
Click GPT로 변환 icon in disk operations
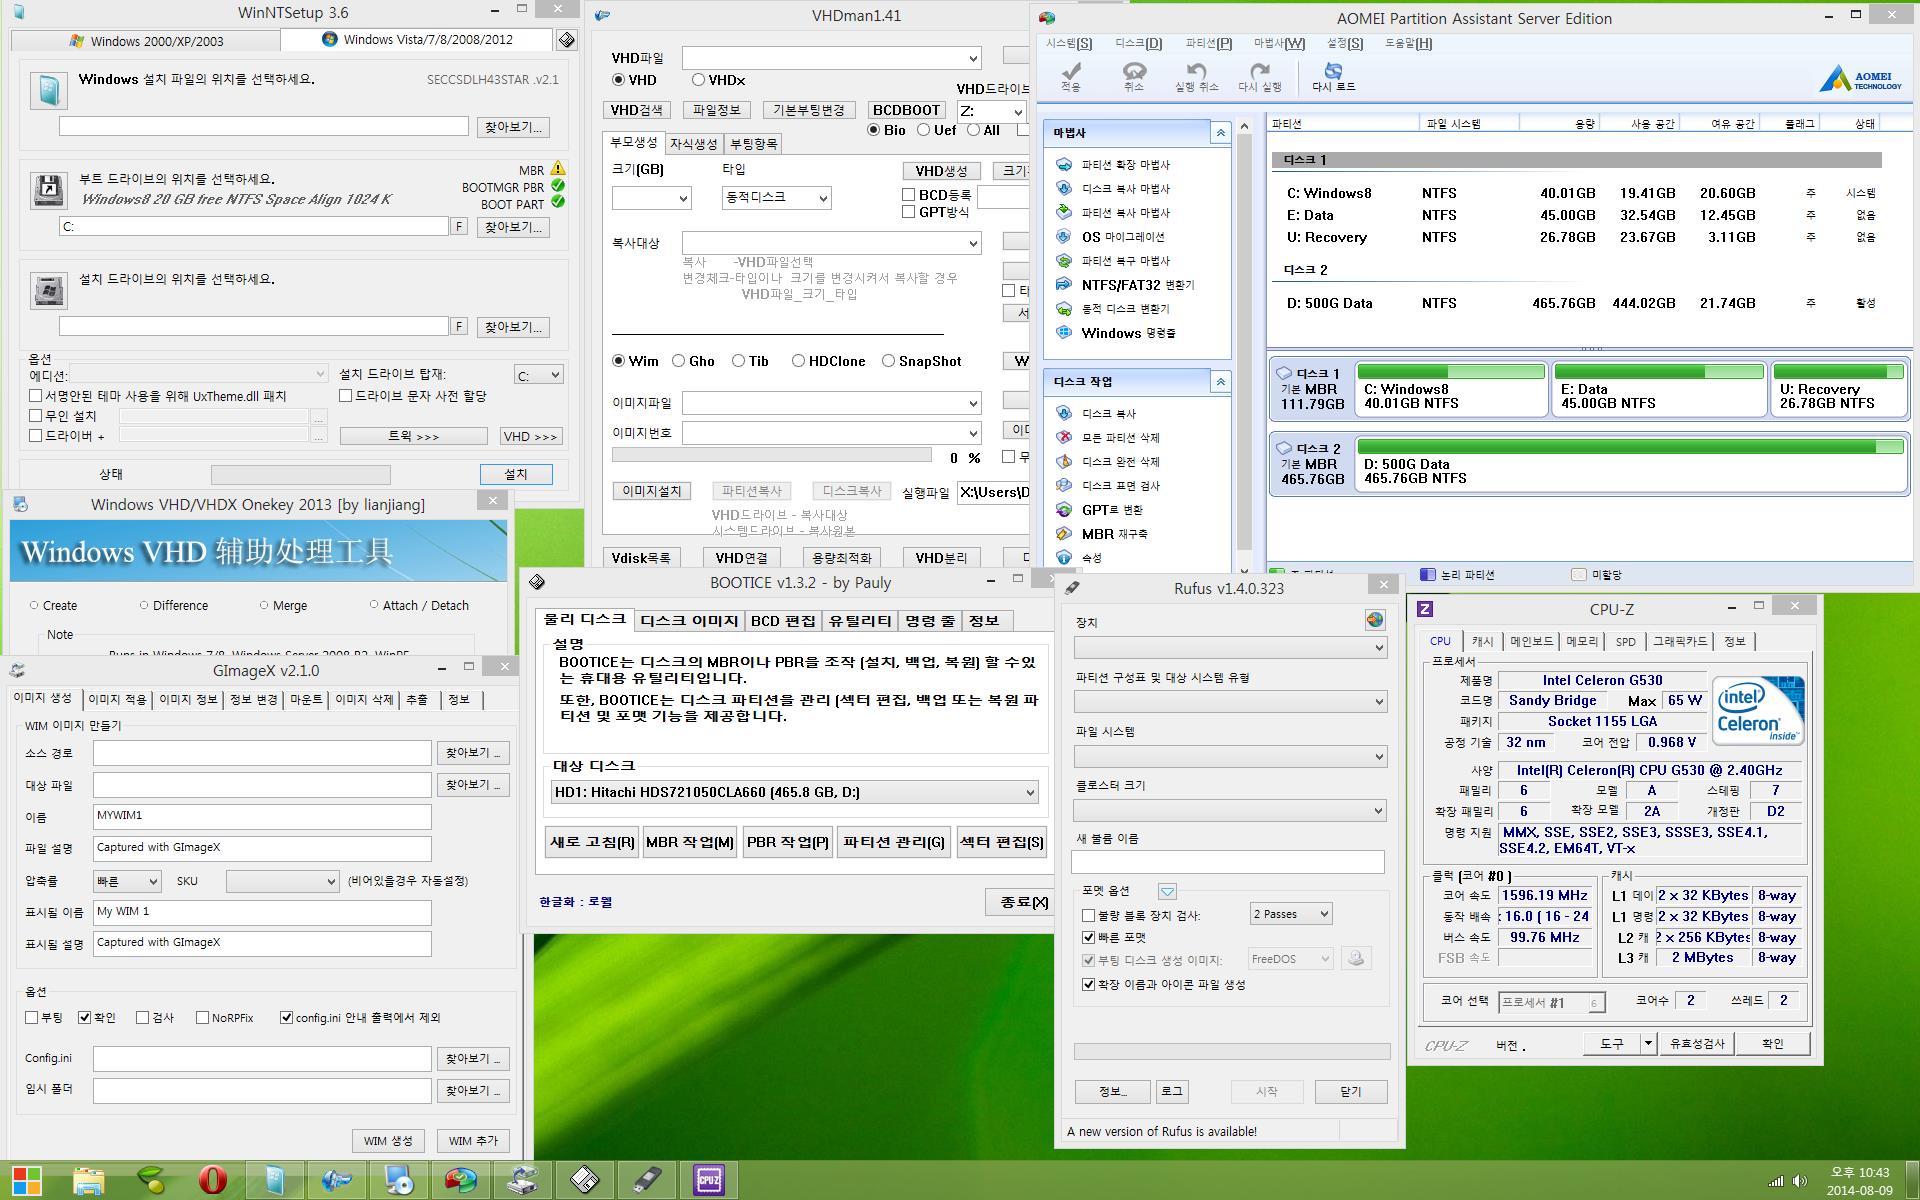[1064, 509]
